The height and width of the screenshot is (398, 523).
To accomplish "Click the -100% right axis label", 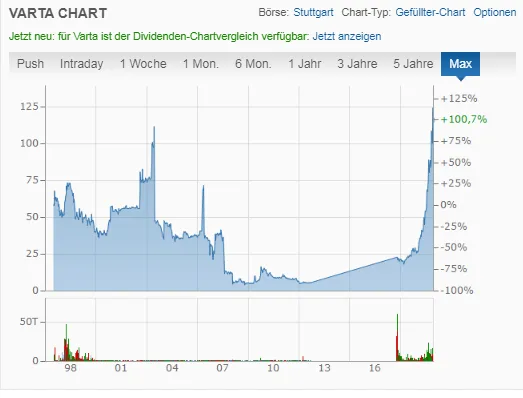I will pyautogui.click(x=457, y=290).
